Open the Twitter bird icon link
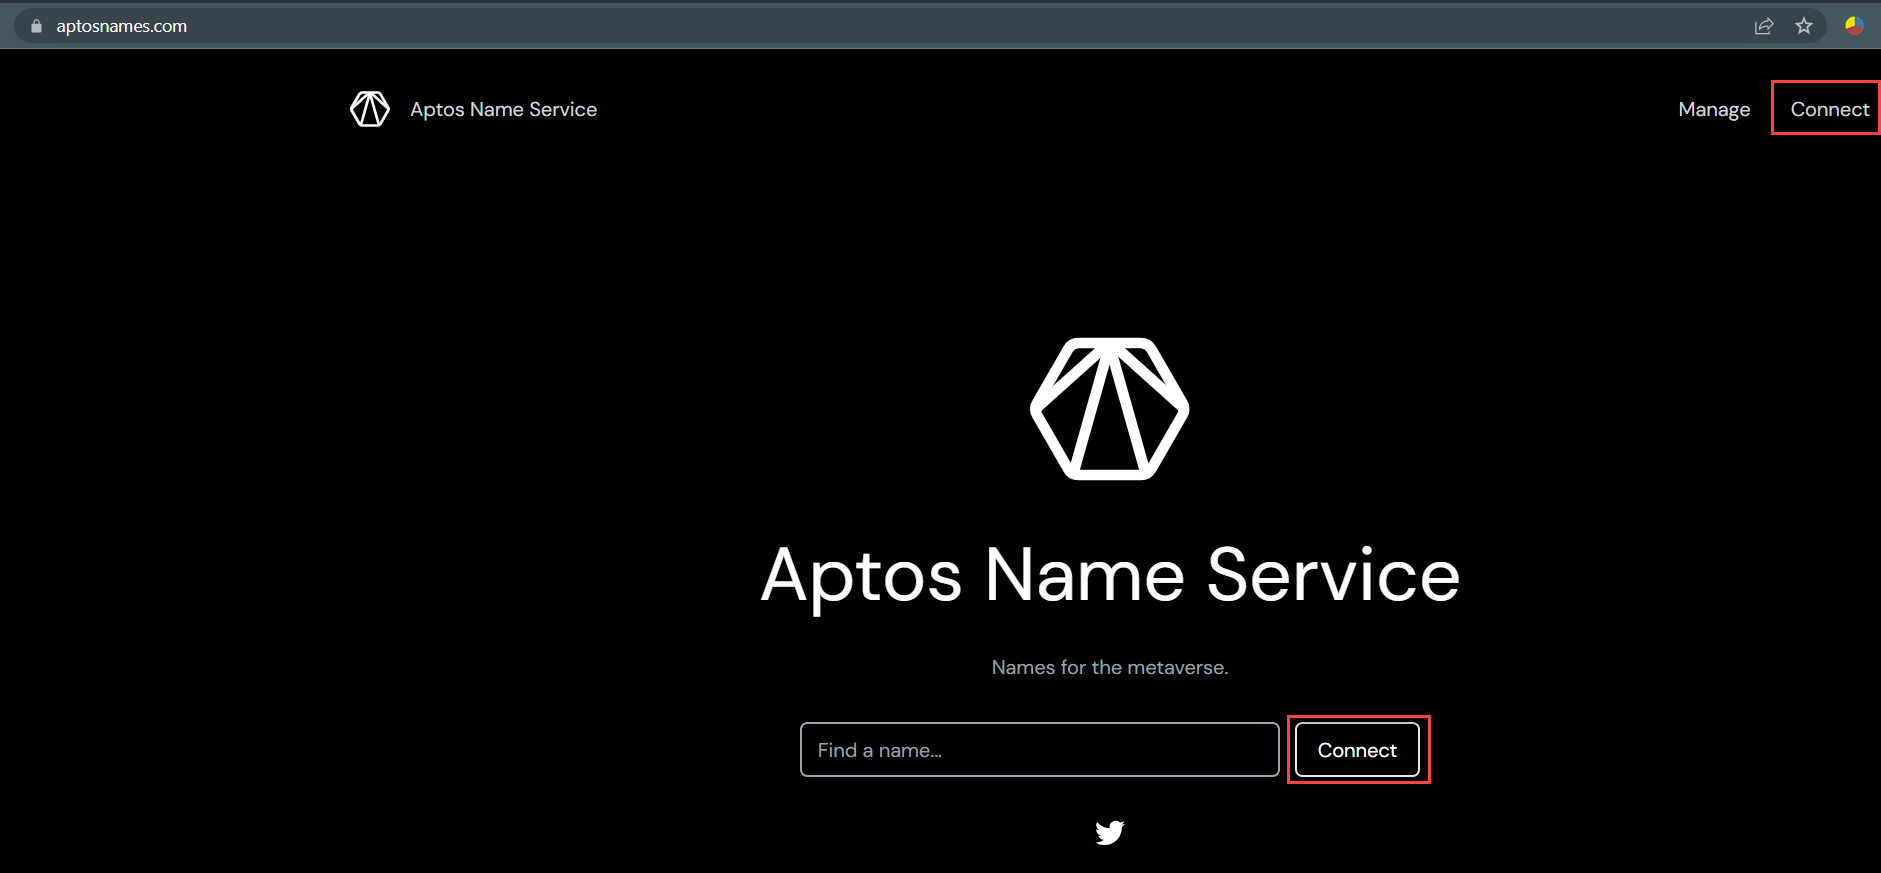The image size is (1881, 873). point(1110,832)
